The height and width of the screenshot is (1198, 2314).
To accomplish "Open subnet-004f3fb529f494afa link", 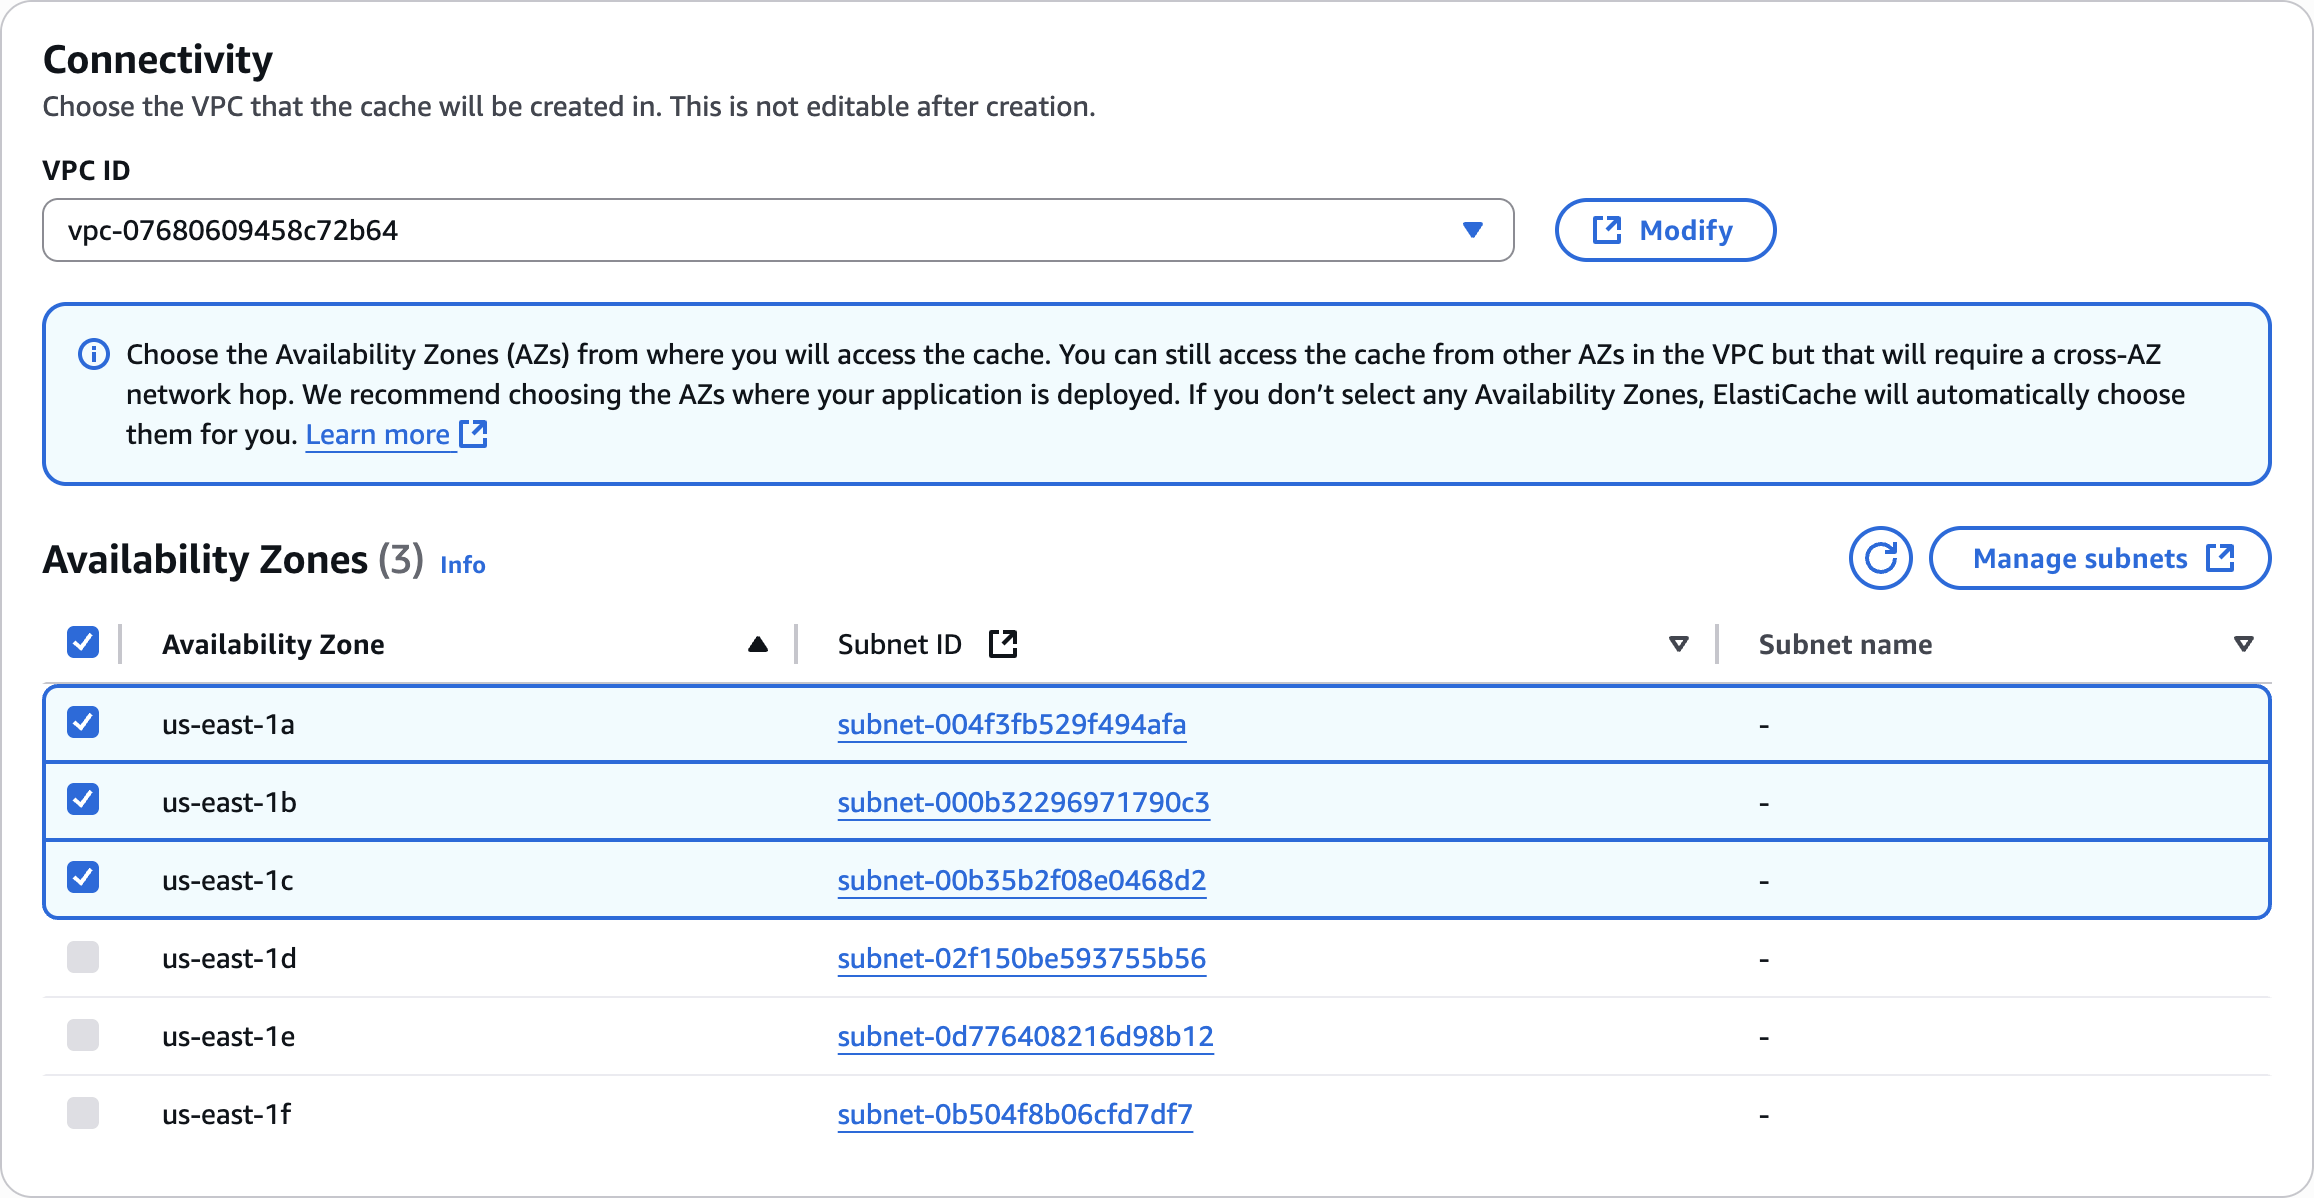I will tap(1011, 724).
